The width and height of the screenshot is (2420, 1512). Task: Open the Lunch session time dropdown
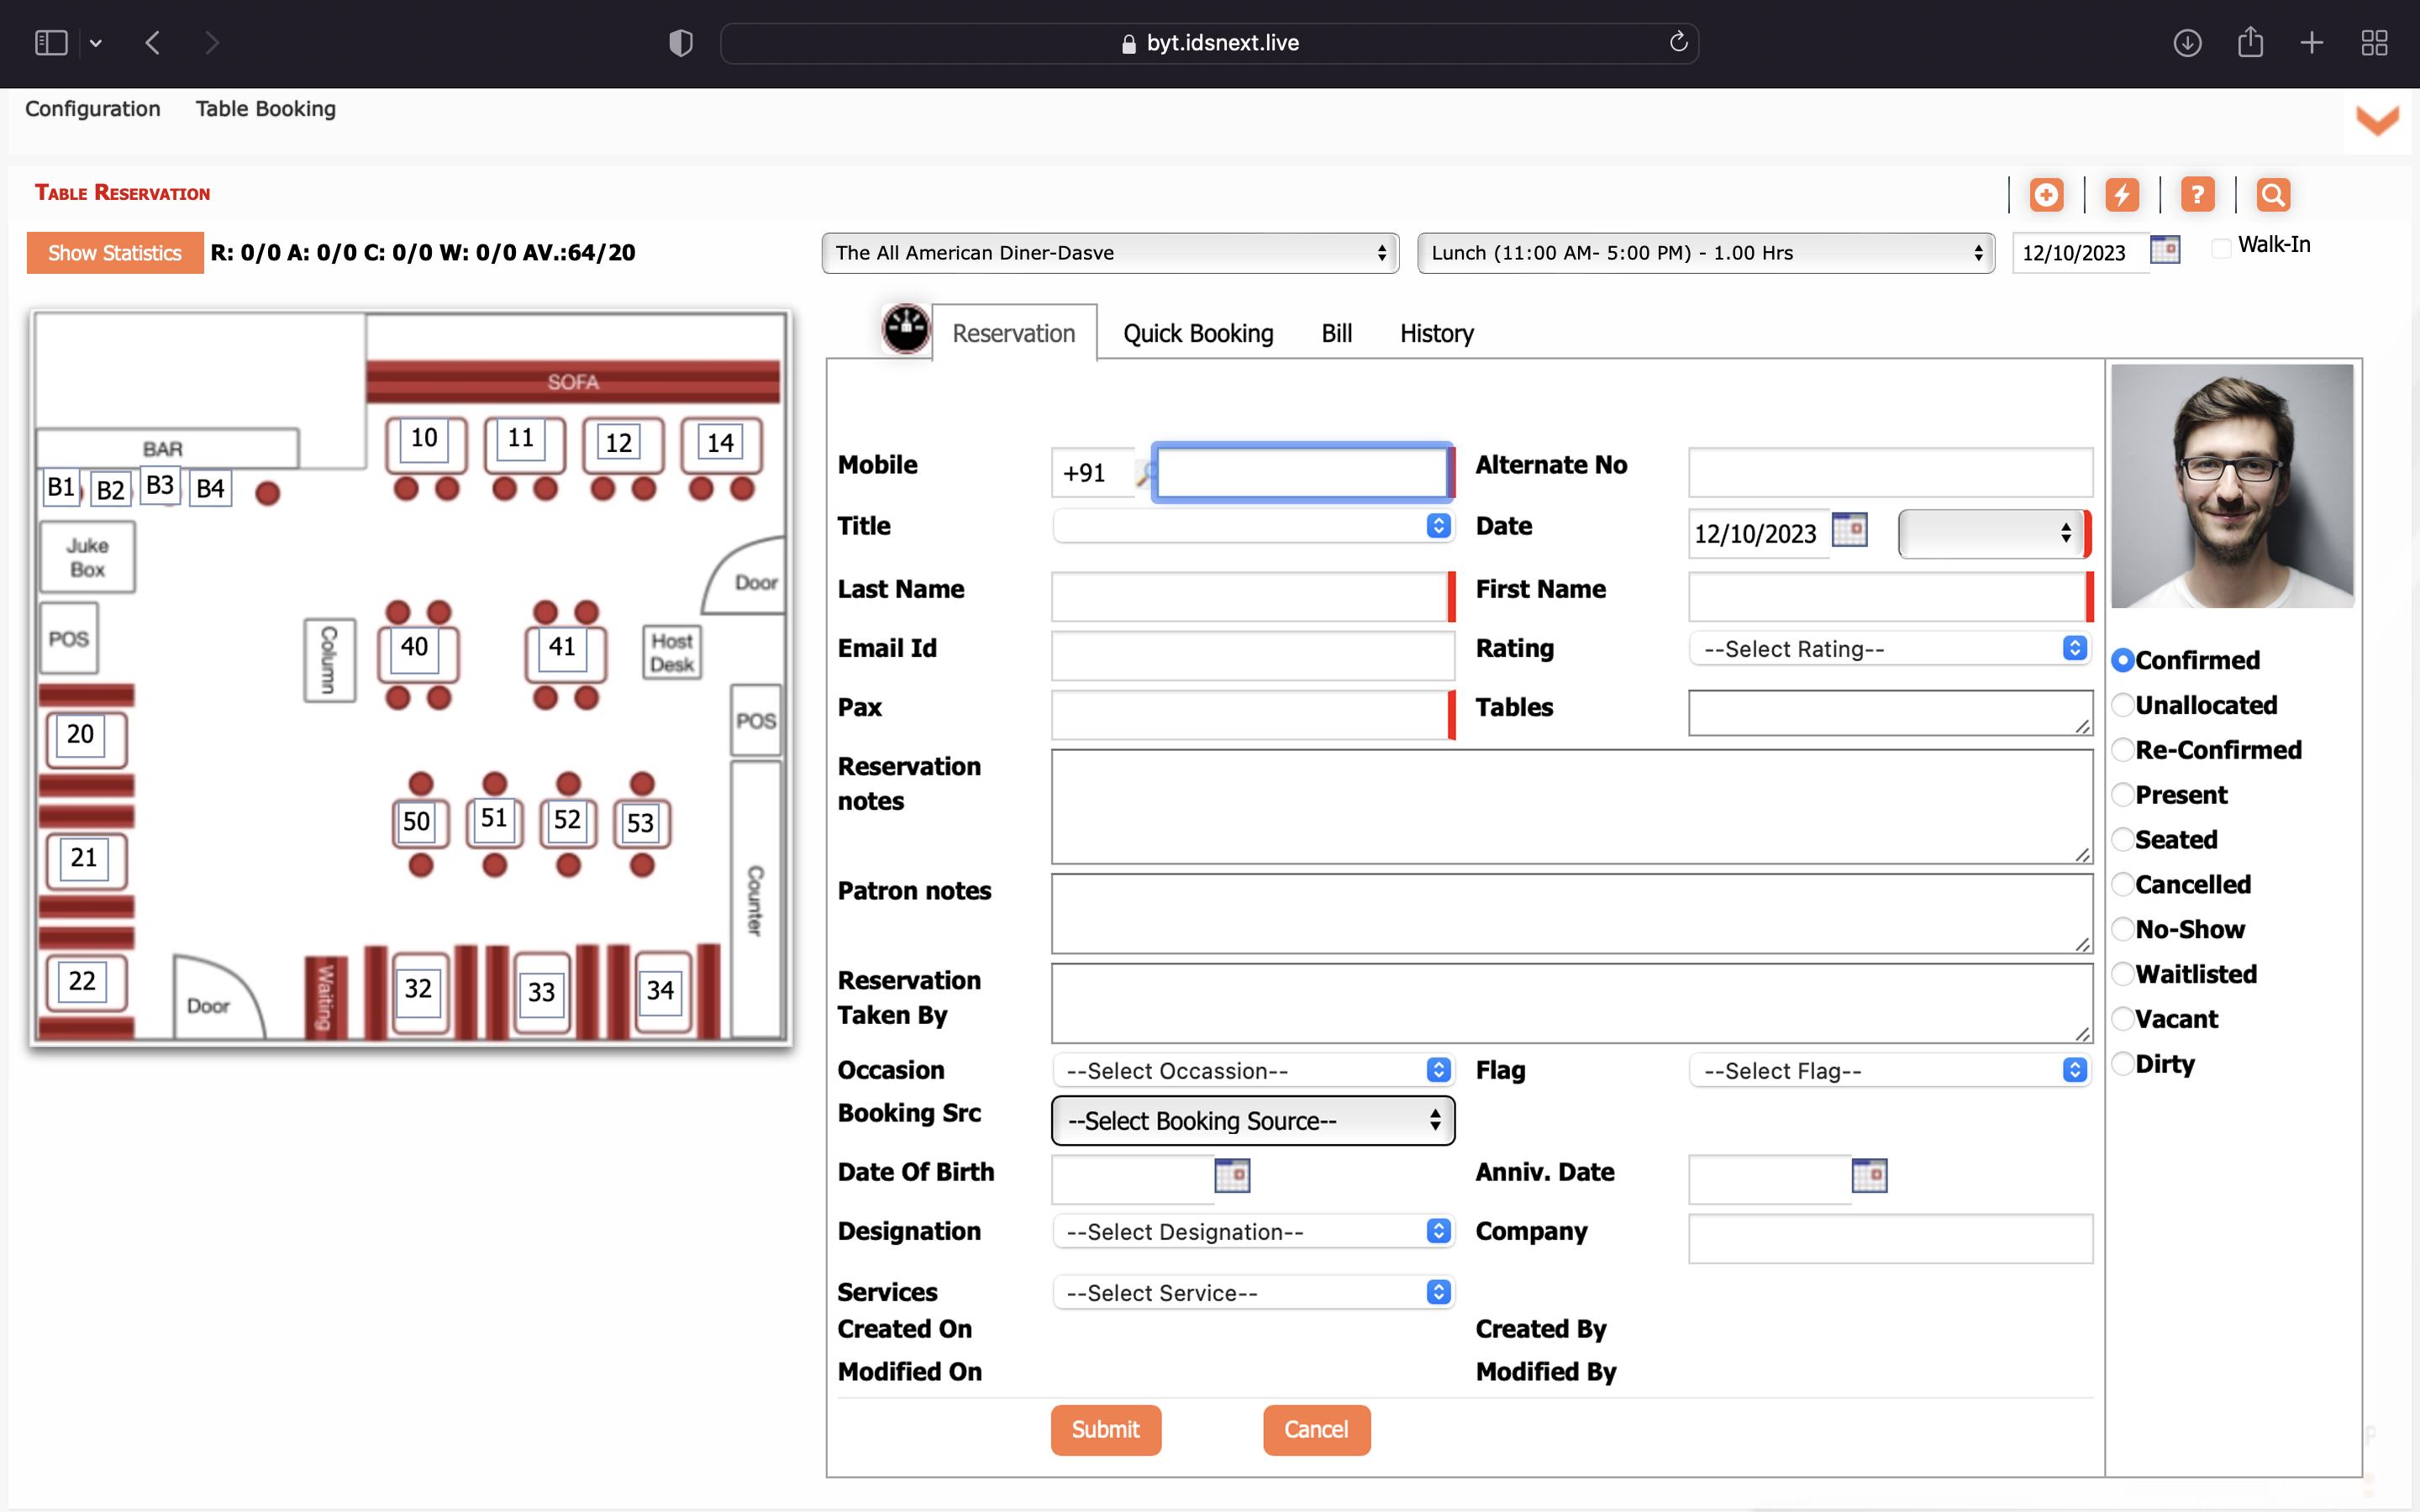pyautogui.click(x=1705, y=253)
